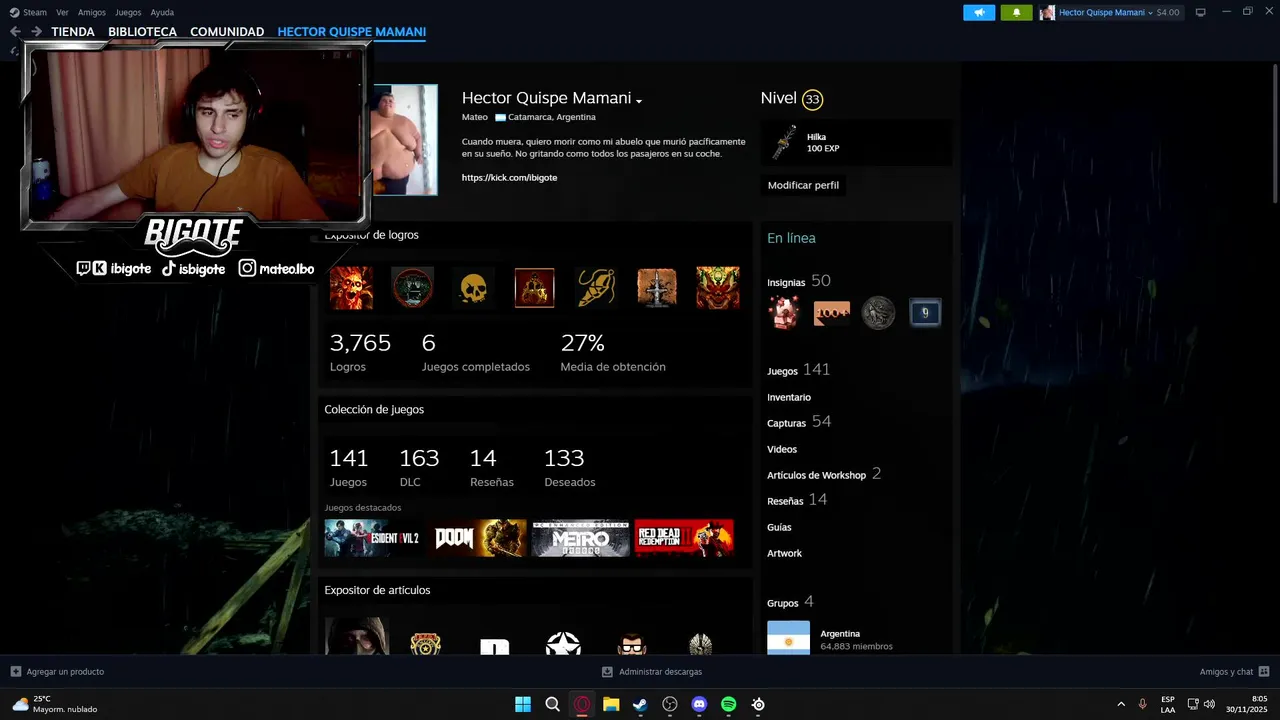
Task: Switch to the COMUNIDAD tab
Action: (x=227, y=32)
